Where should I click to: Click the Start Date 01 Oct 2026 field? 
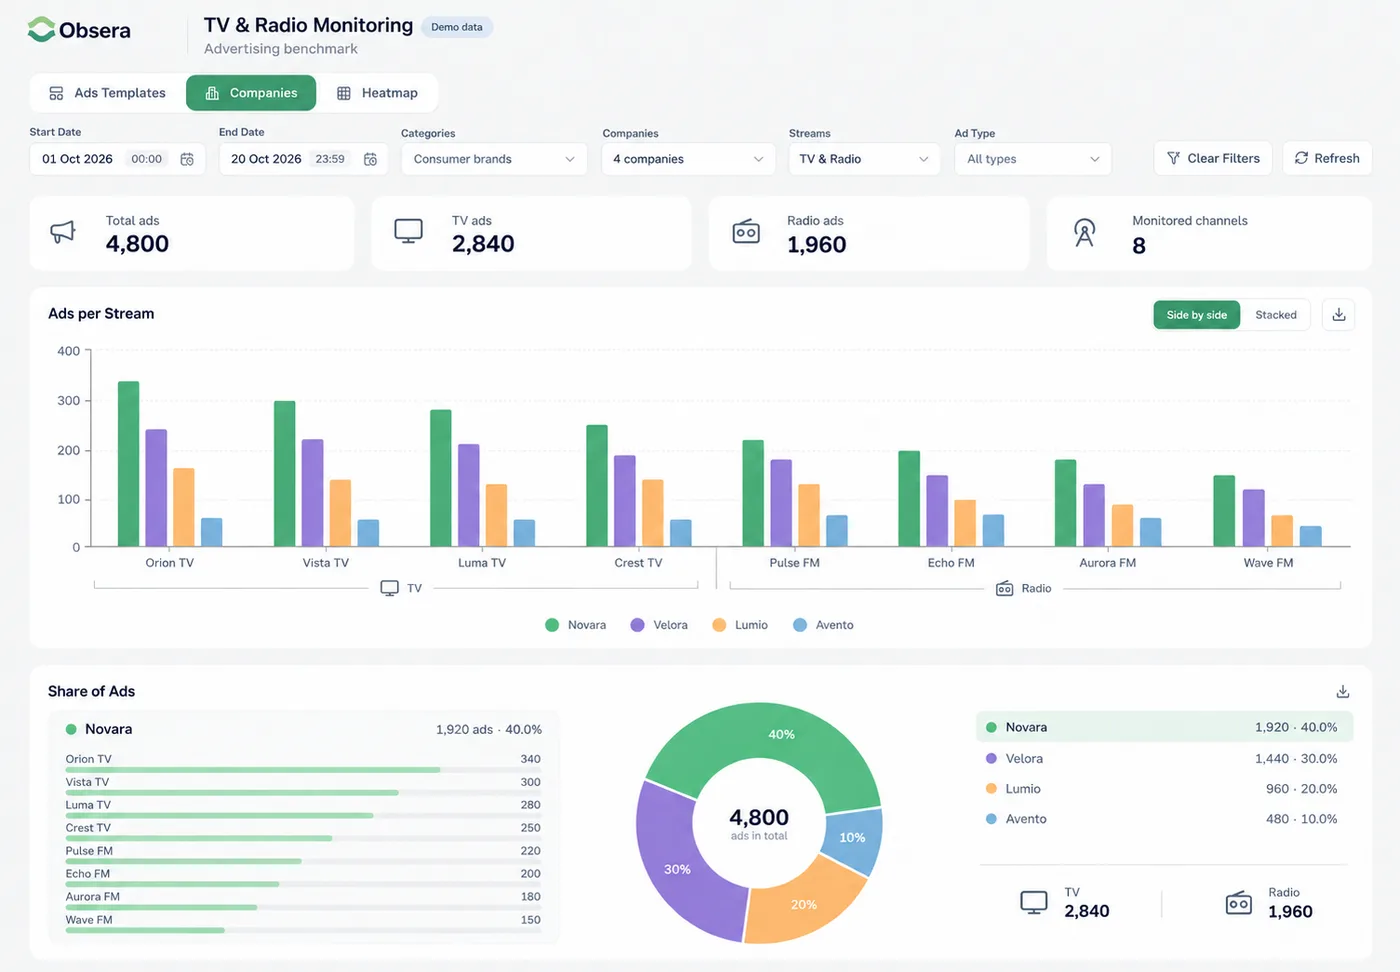pos(117,159)
